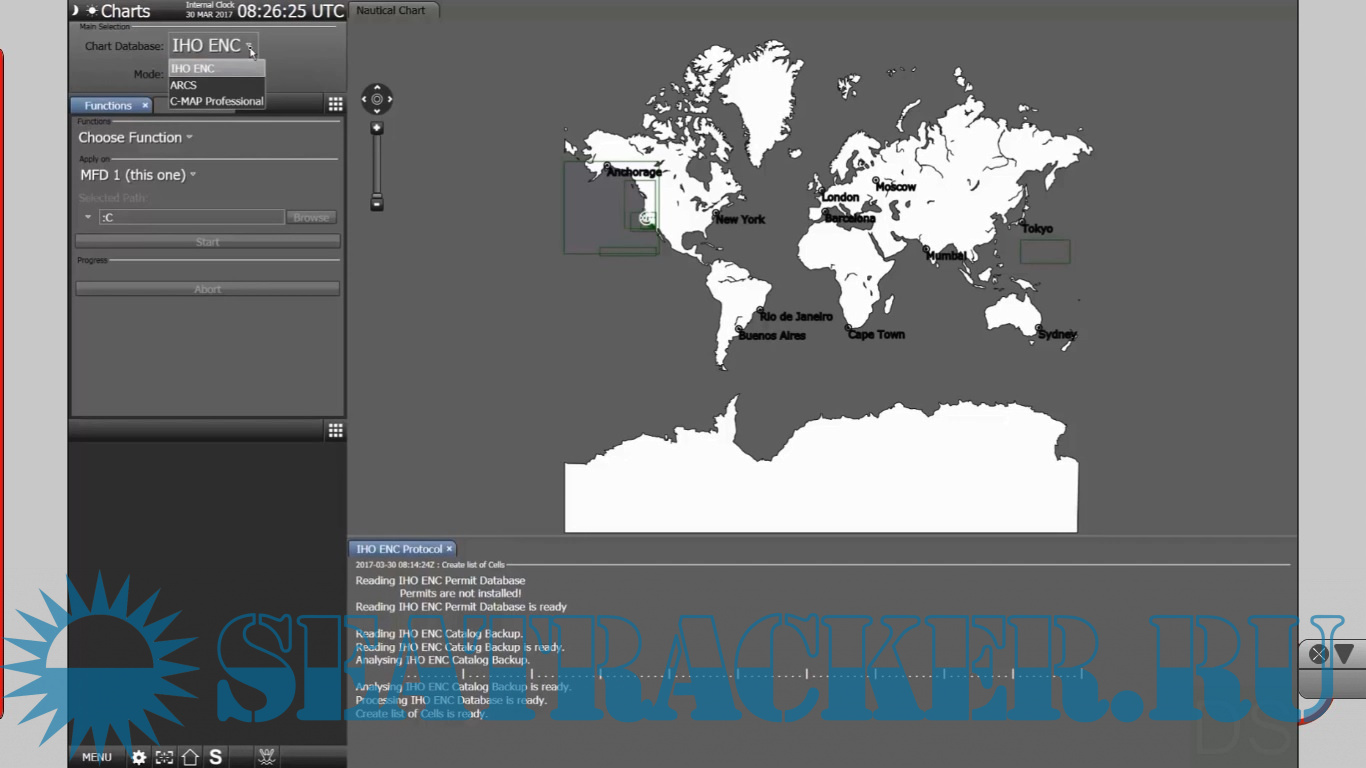The image size is (1366, 768).
Task: Click the home icon in bottom toolbar
Action: click(190, 757)
